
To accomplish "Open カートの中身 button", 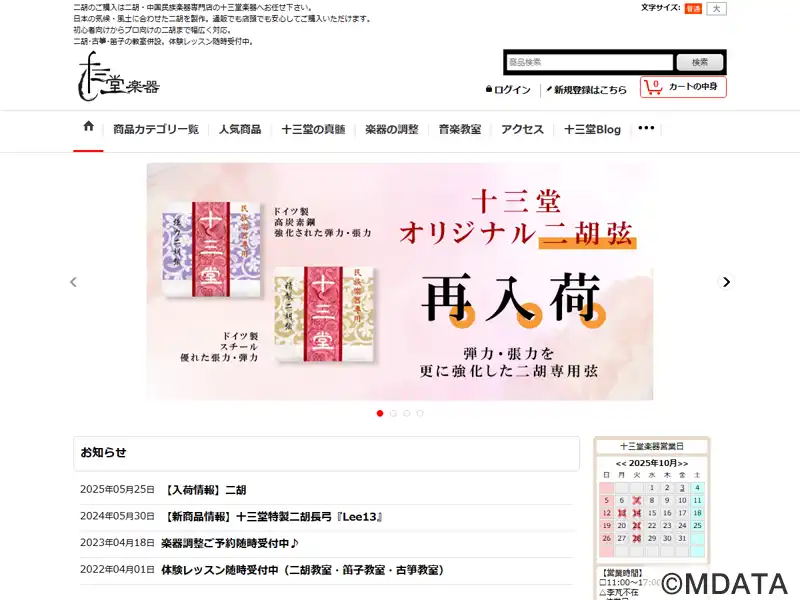I will [x=683, y=87].
